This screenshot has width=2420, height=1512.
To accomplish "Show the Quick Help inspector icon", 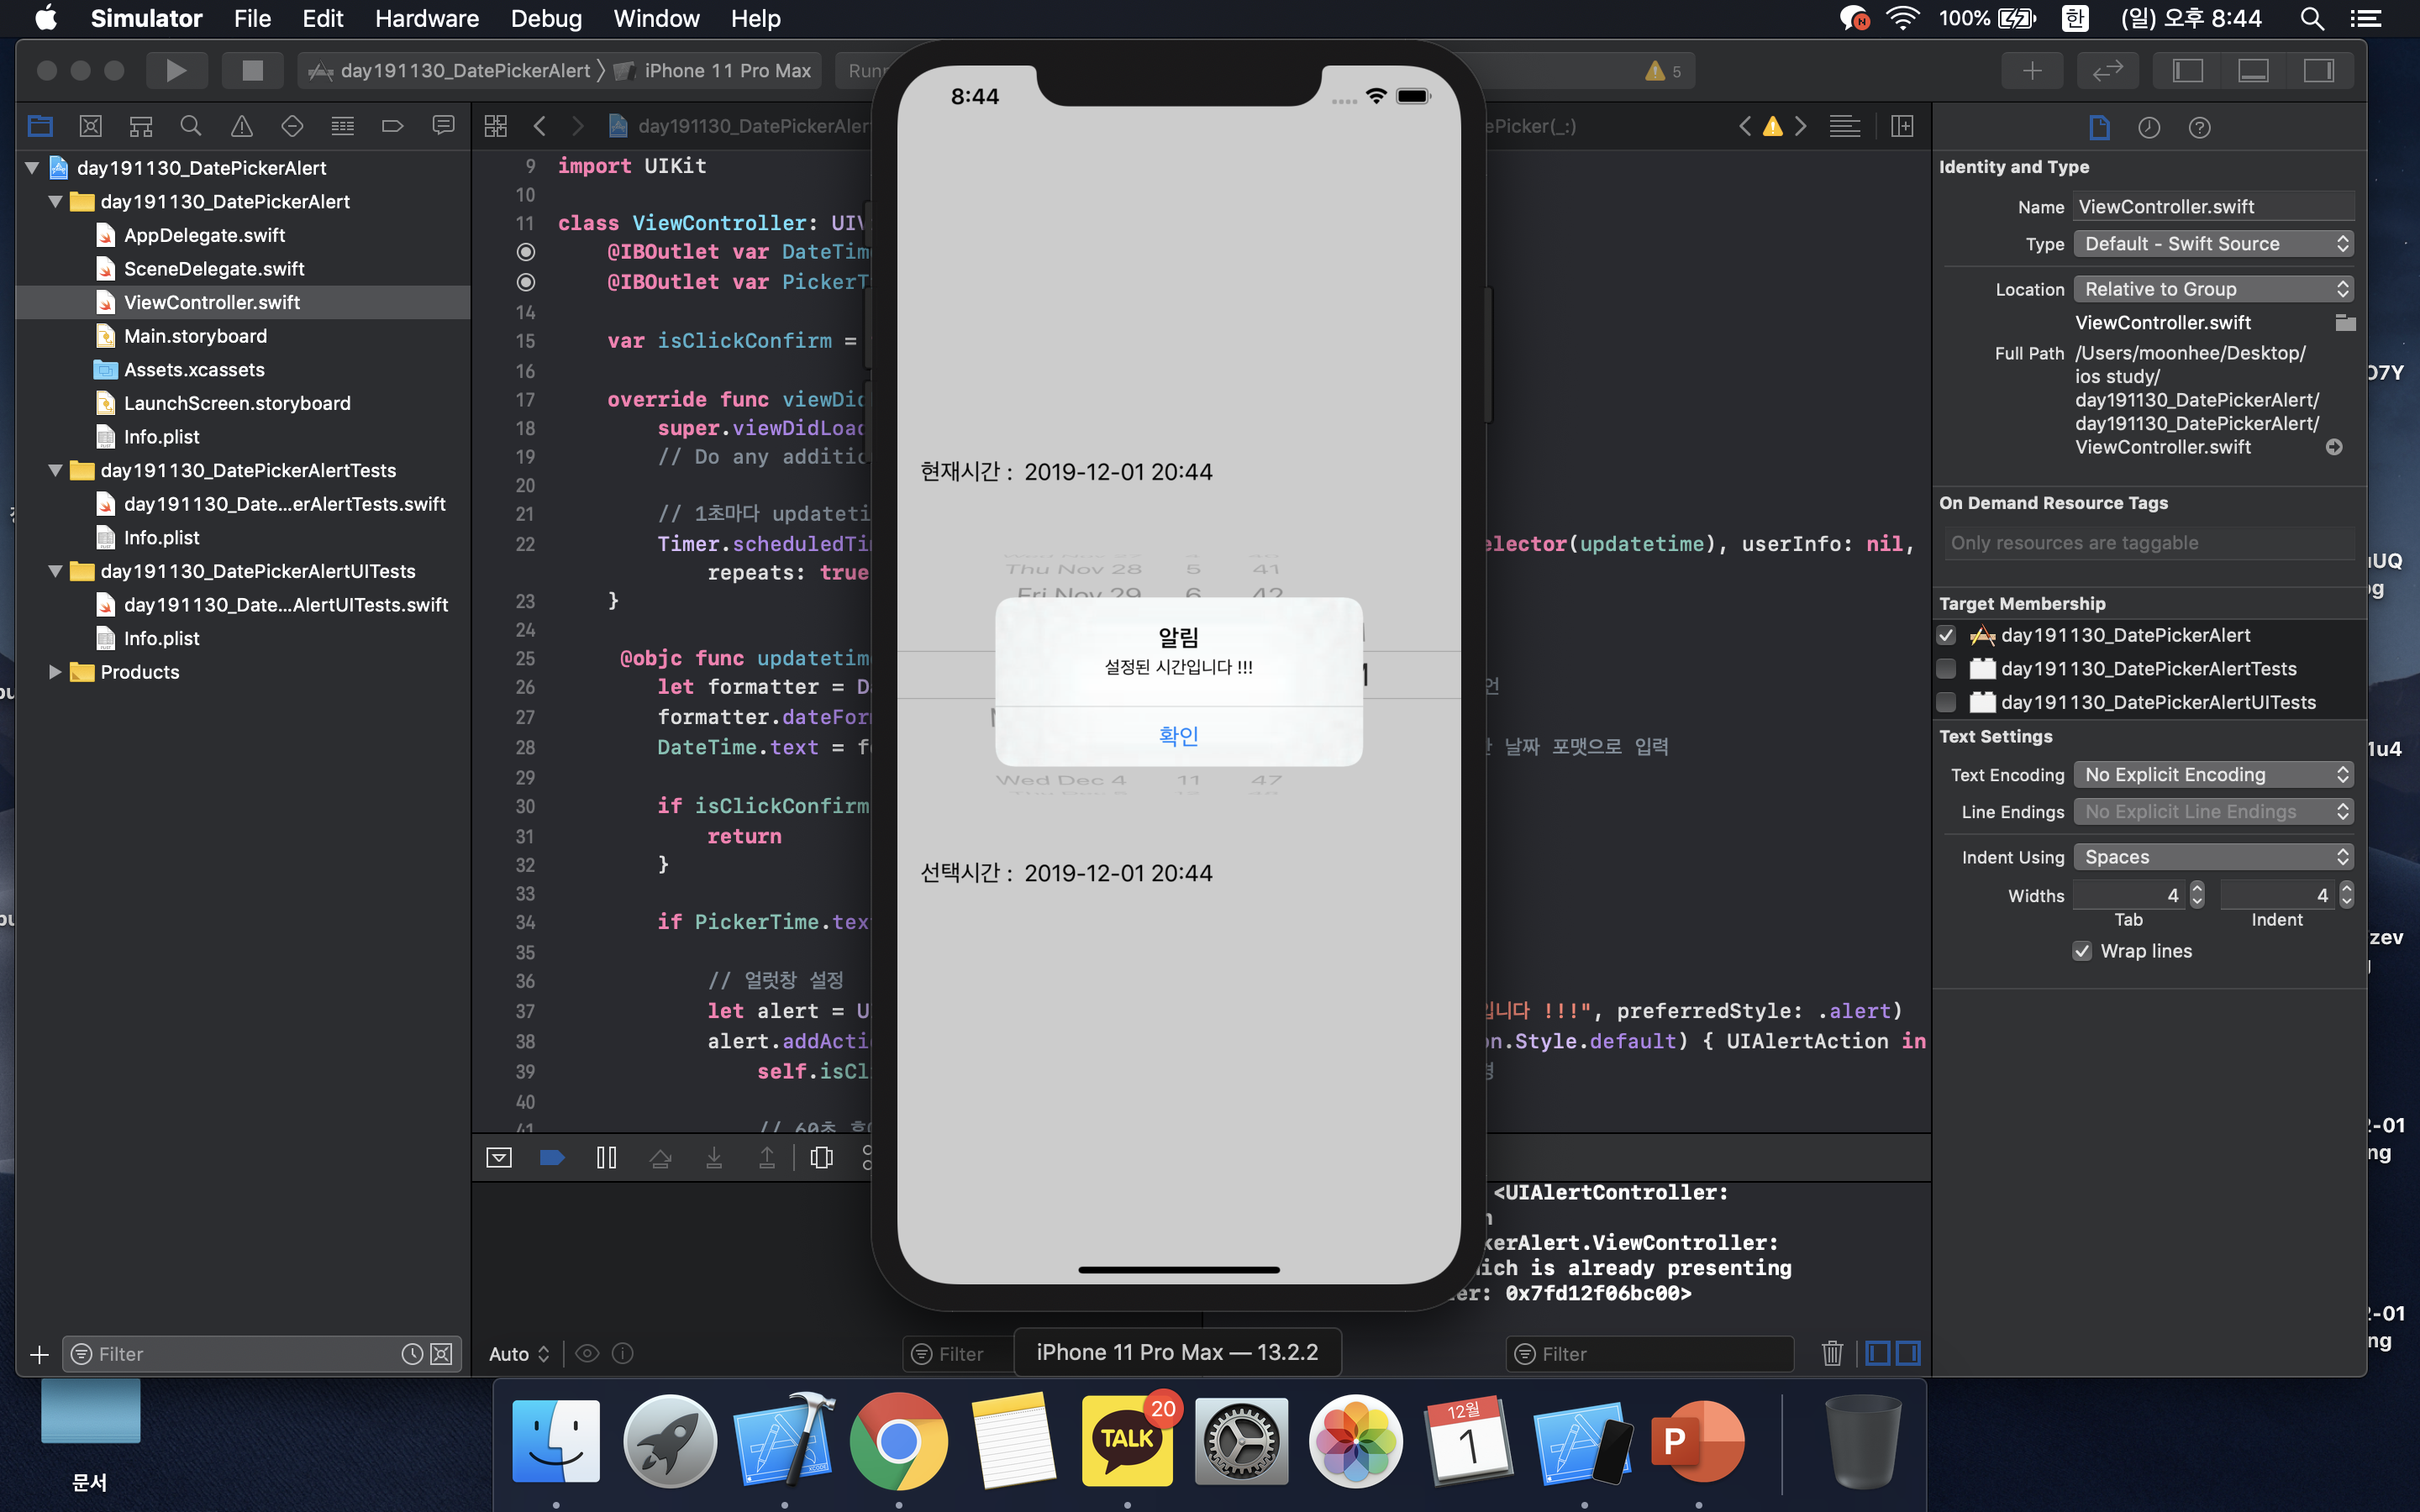I will pos(2199,127).
